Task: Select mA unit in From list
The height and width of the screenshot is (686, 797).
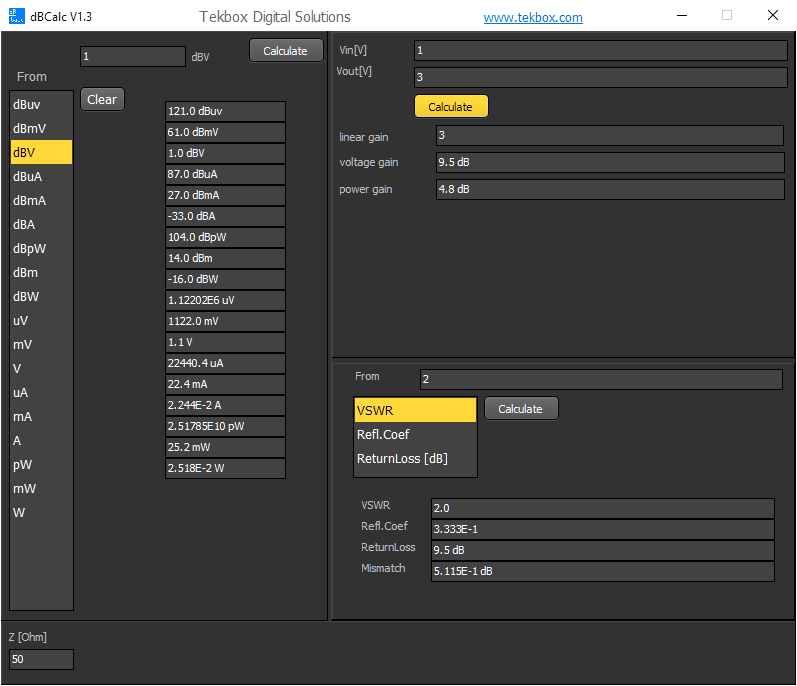Action: point(41,417)
